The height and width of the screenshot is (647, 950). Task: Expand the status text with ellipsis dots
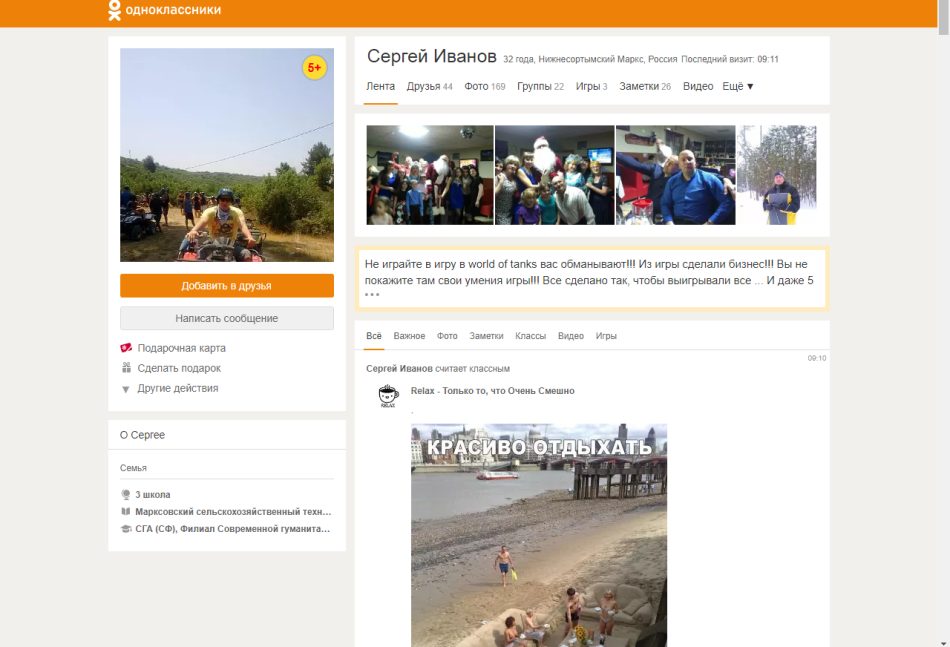coord(371,295)
